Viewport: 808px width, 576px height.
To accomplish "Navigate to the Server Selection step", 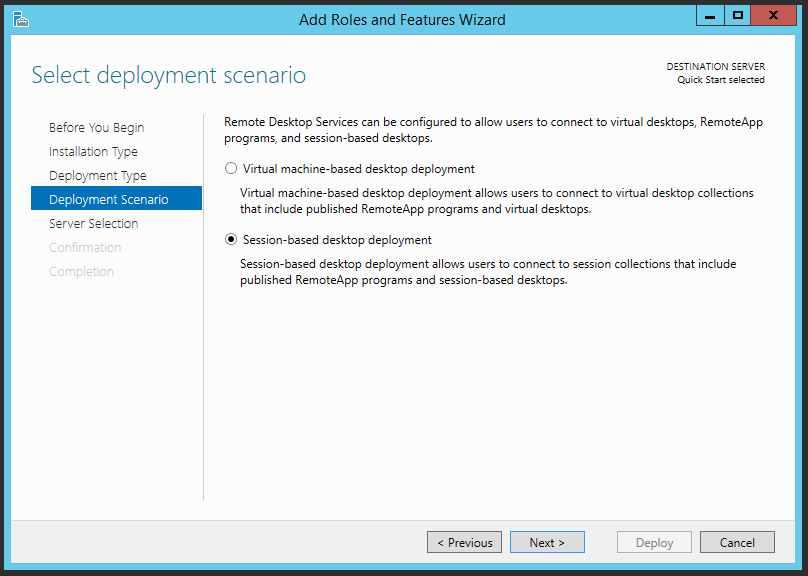I will click(93, 224).
